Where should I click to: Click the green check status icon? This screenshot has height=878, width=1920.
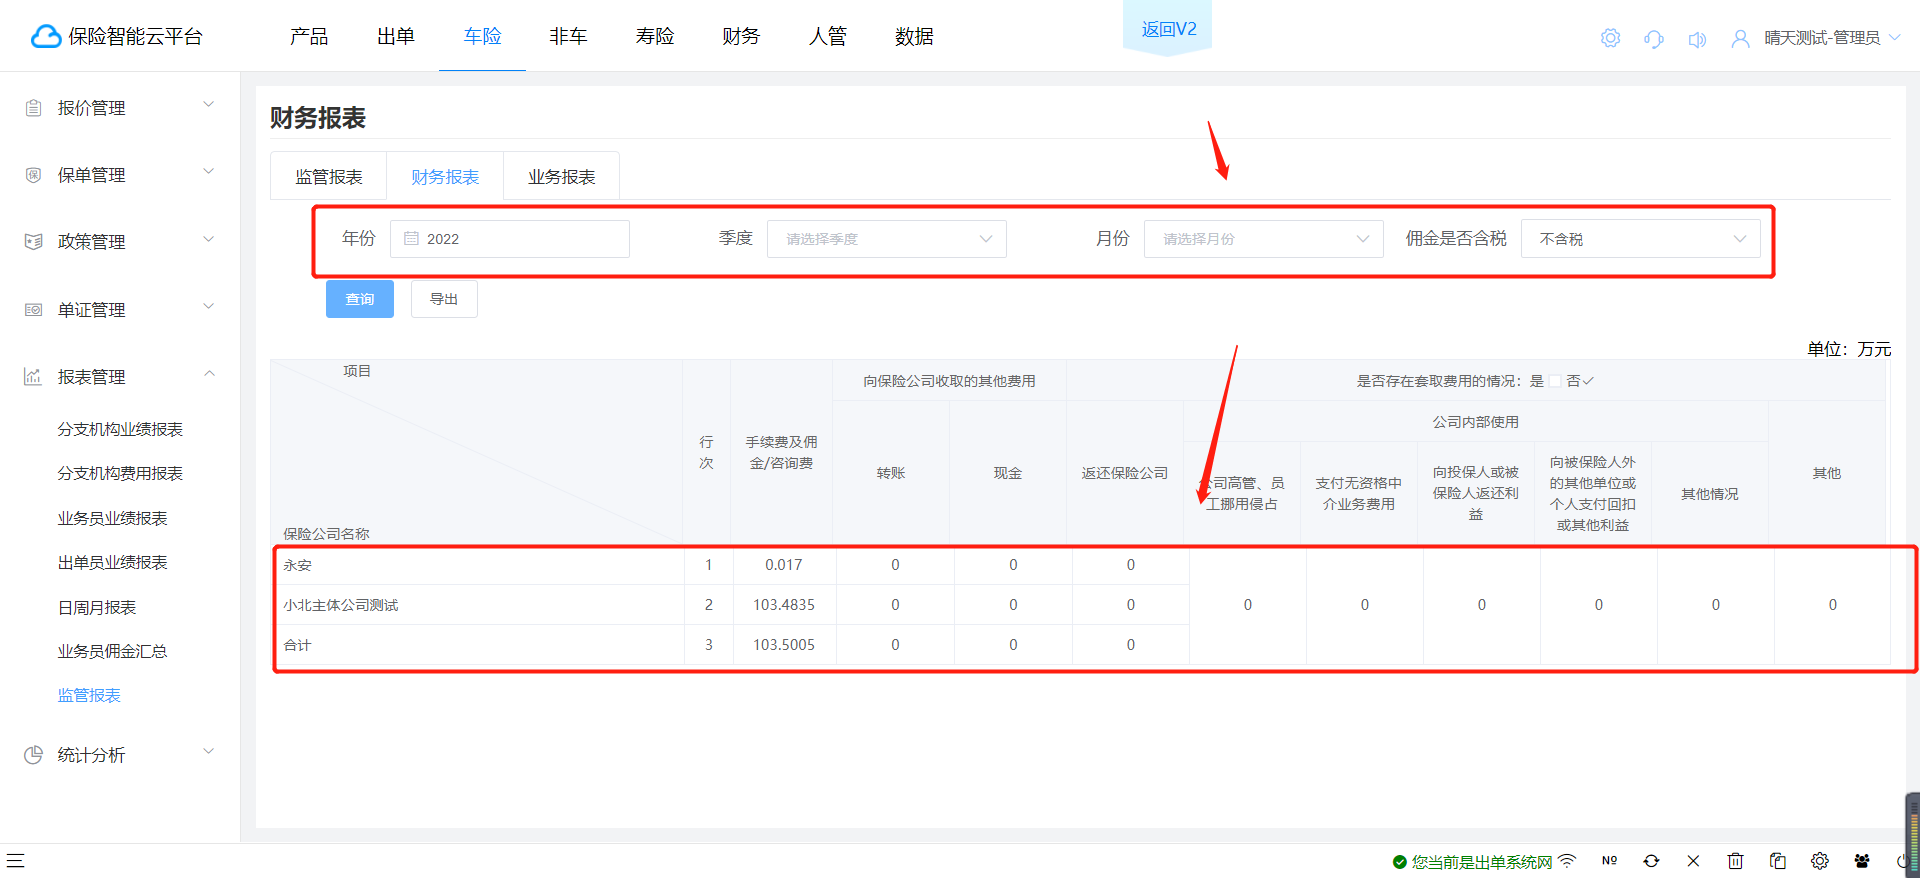[x=1400, y=862]
